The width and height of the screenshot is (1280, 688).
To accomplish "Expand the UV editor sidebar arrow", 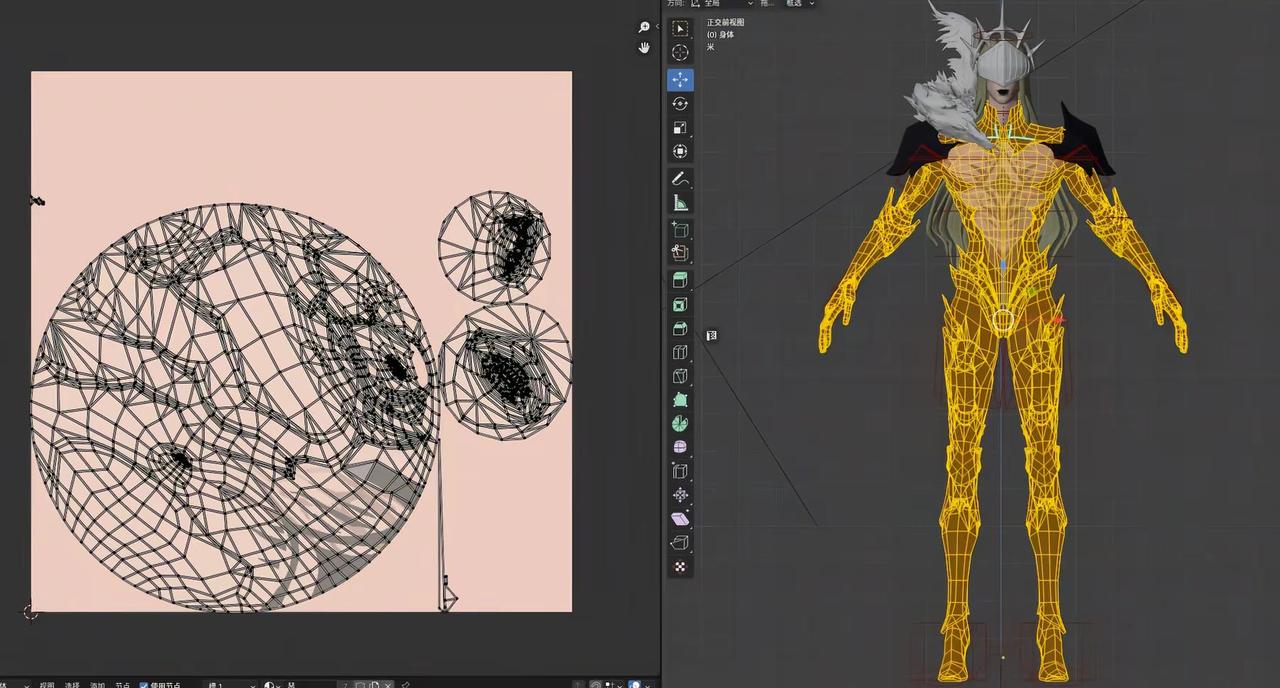I will (657, 27).
